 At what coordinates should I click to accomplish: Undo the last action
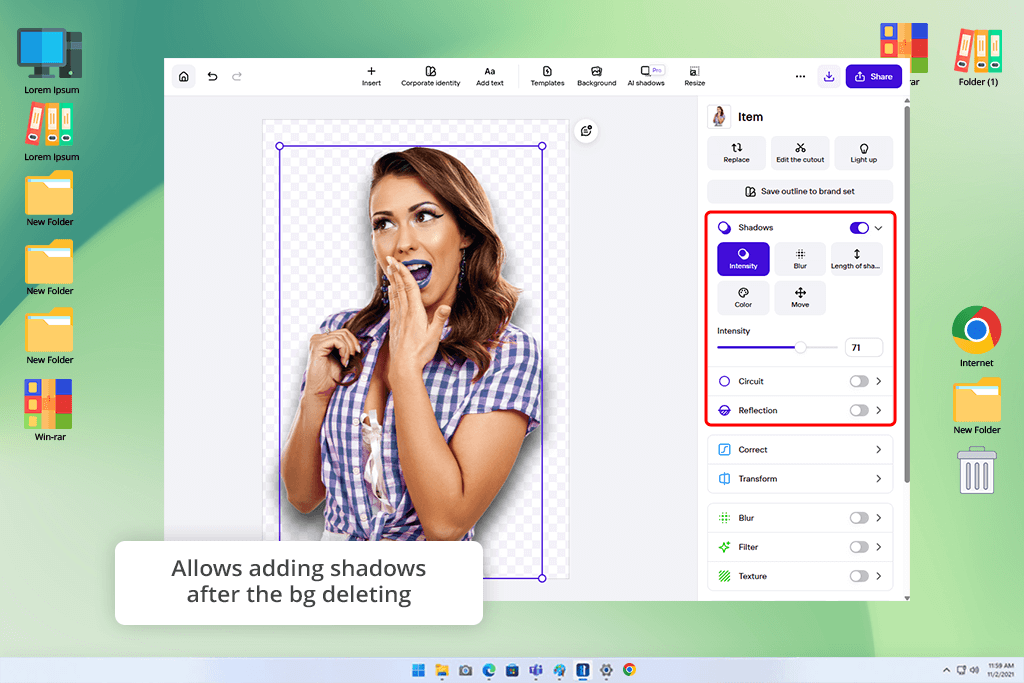[212, 76]
